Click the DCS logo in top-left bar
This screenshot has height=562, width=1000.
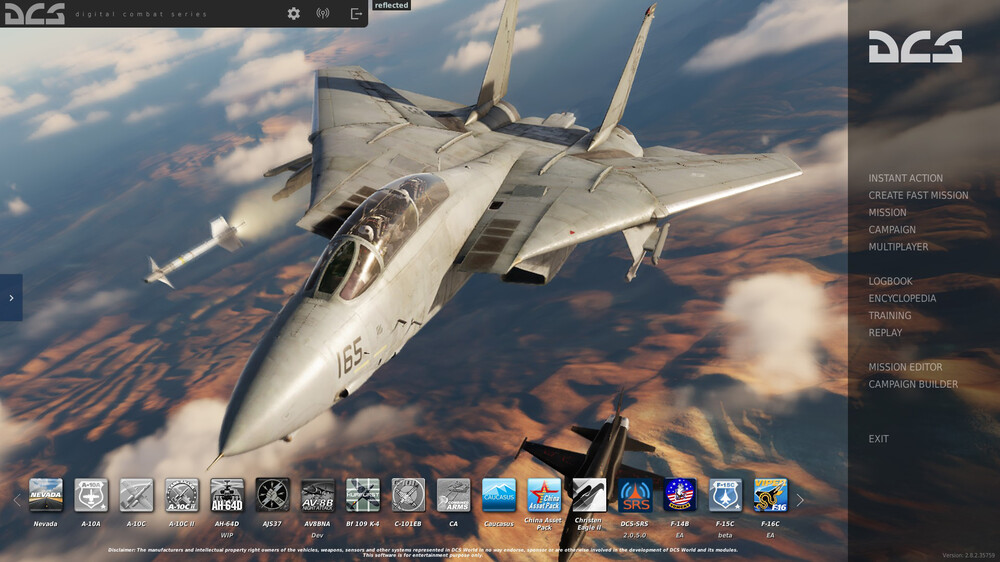coord(34,13)
